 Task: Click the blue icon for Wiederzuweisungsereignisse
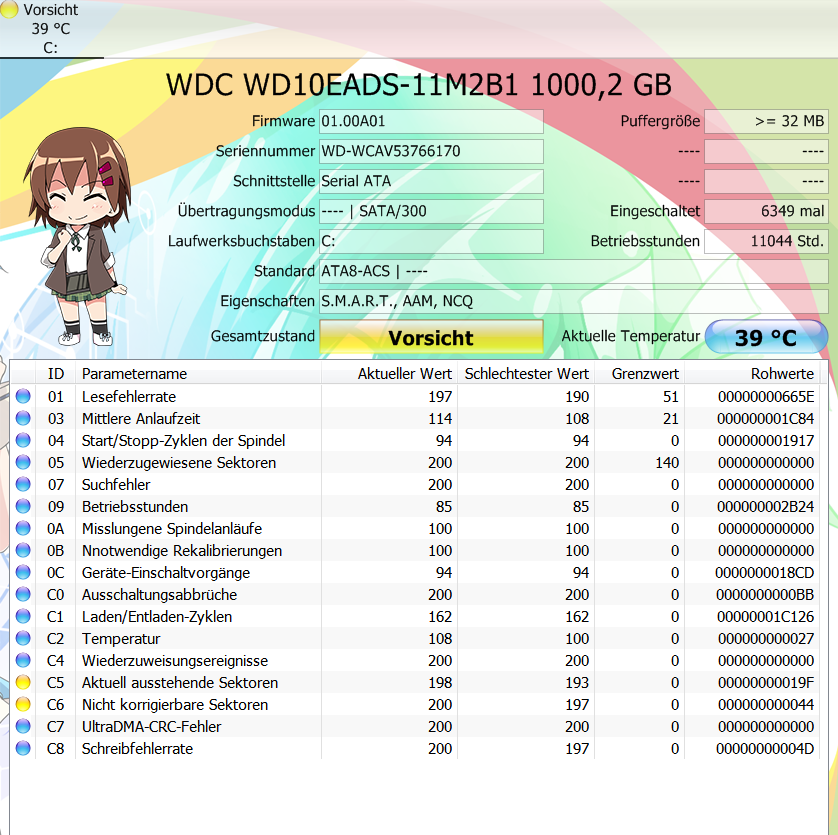[23, 660]
